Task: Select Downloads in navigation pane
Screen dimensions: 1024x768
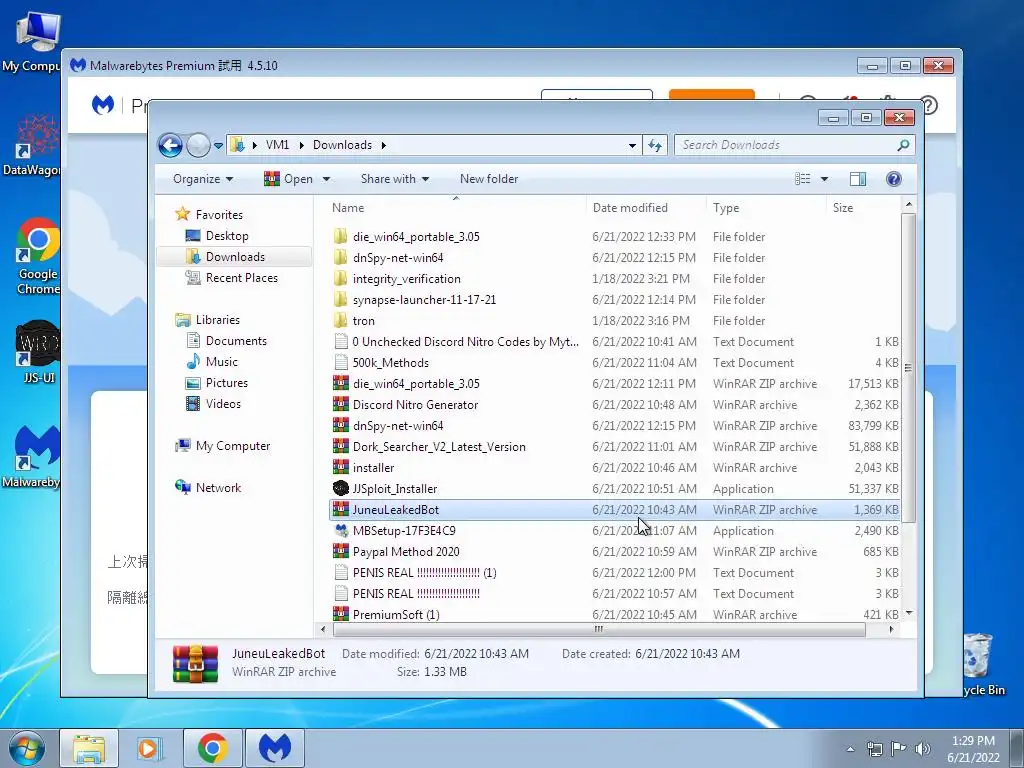Action: (235, 257)
